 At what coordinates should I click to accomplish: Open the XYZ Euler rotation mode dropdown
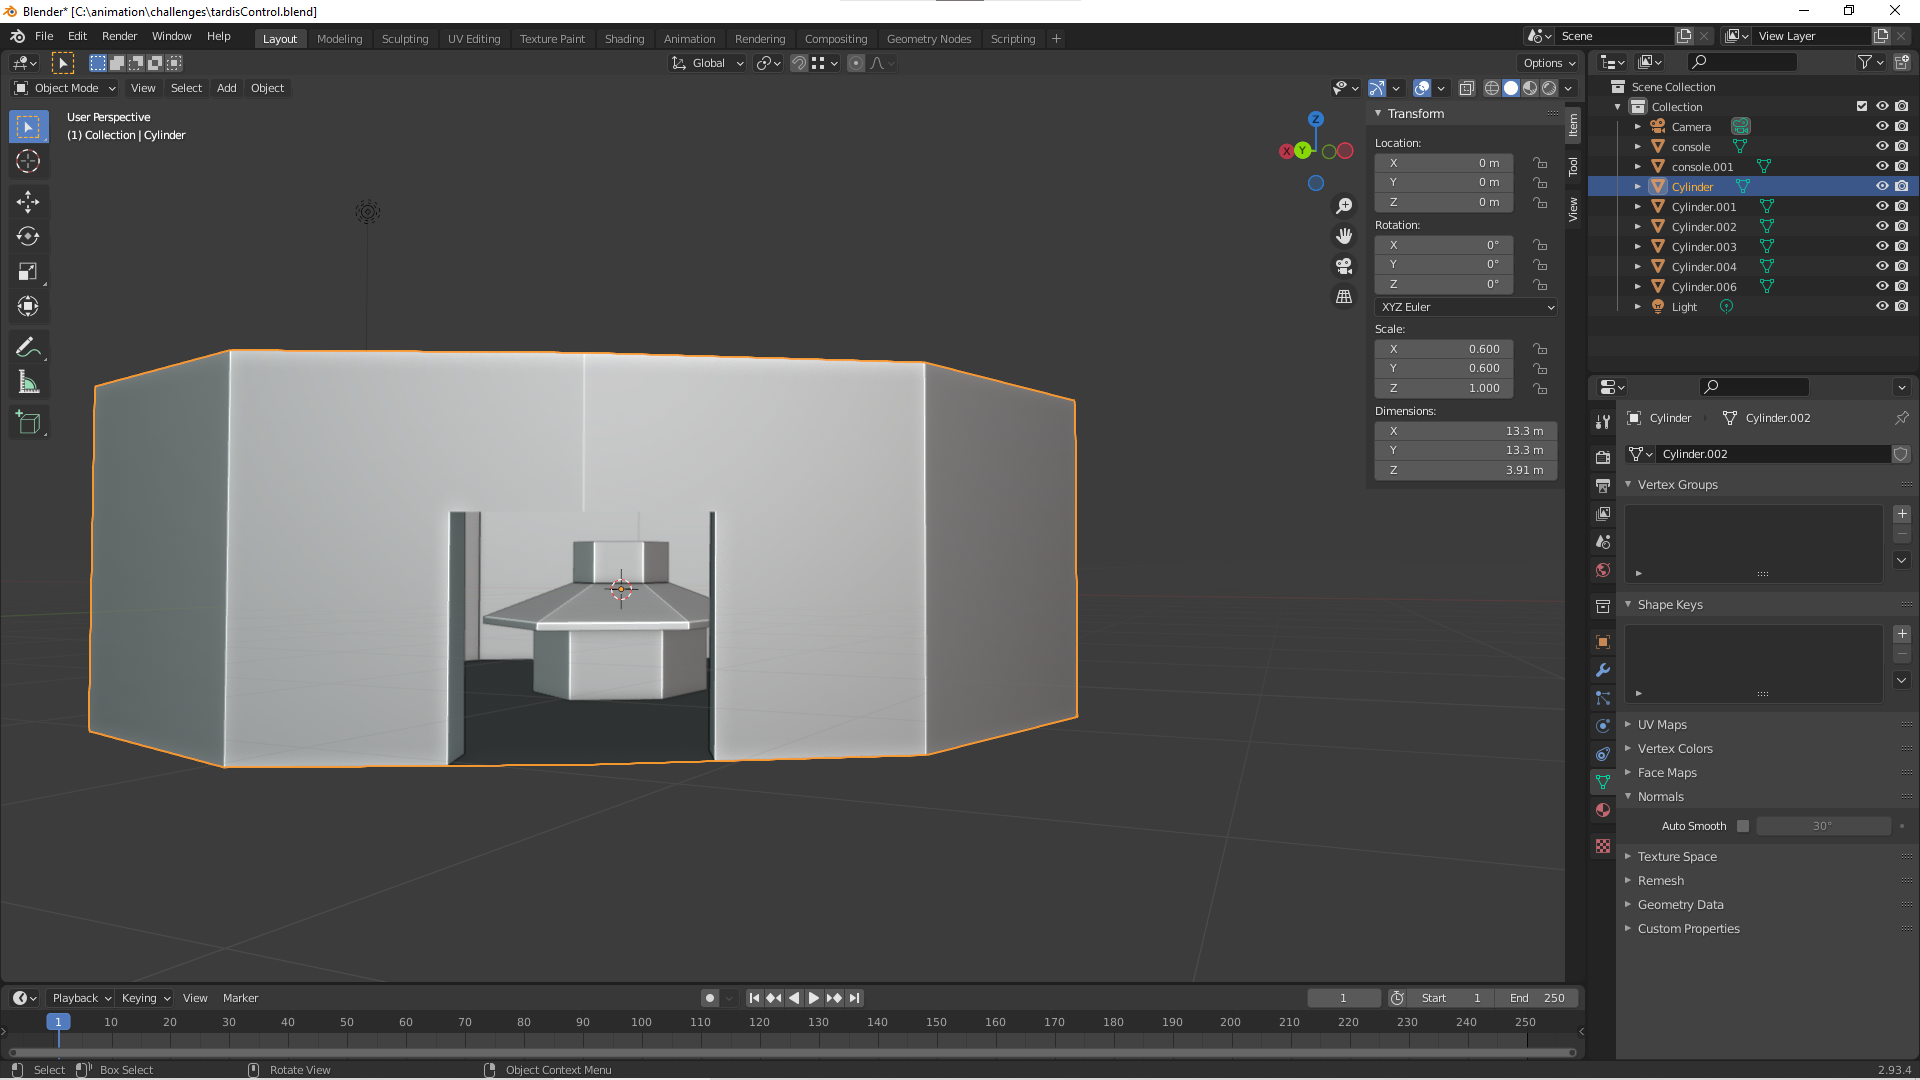(x=1466, y=307)
